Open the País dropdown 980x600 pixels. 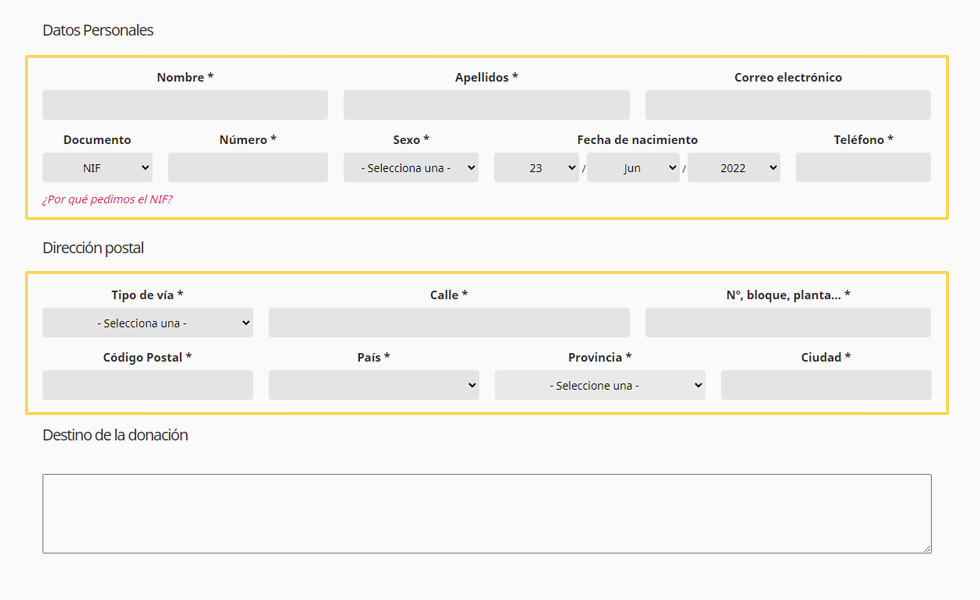click(373, 385)
